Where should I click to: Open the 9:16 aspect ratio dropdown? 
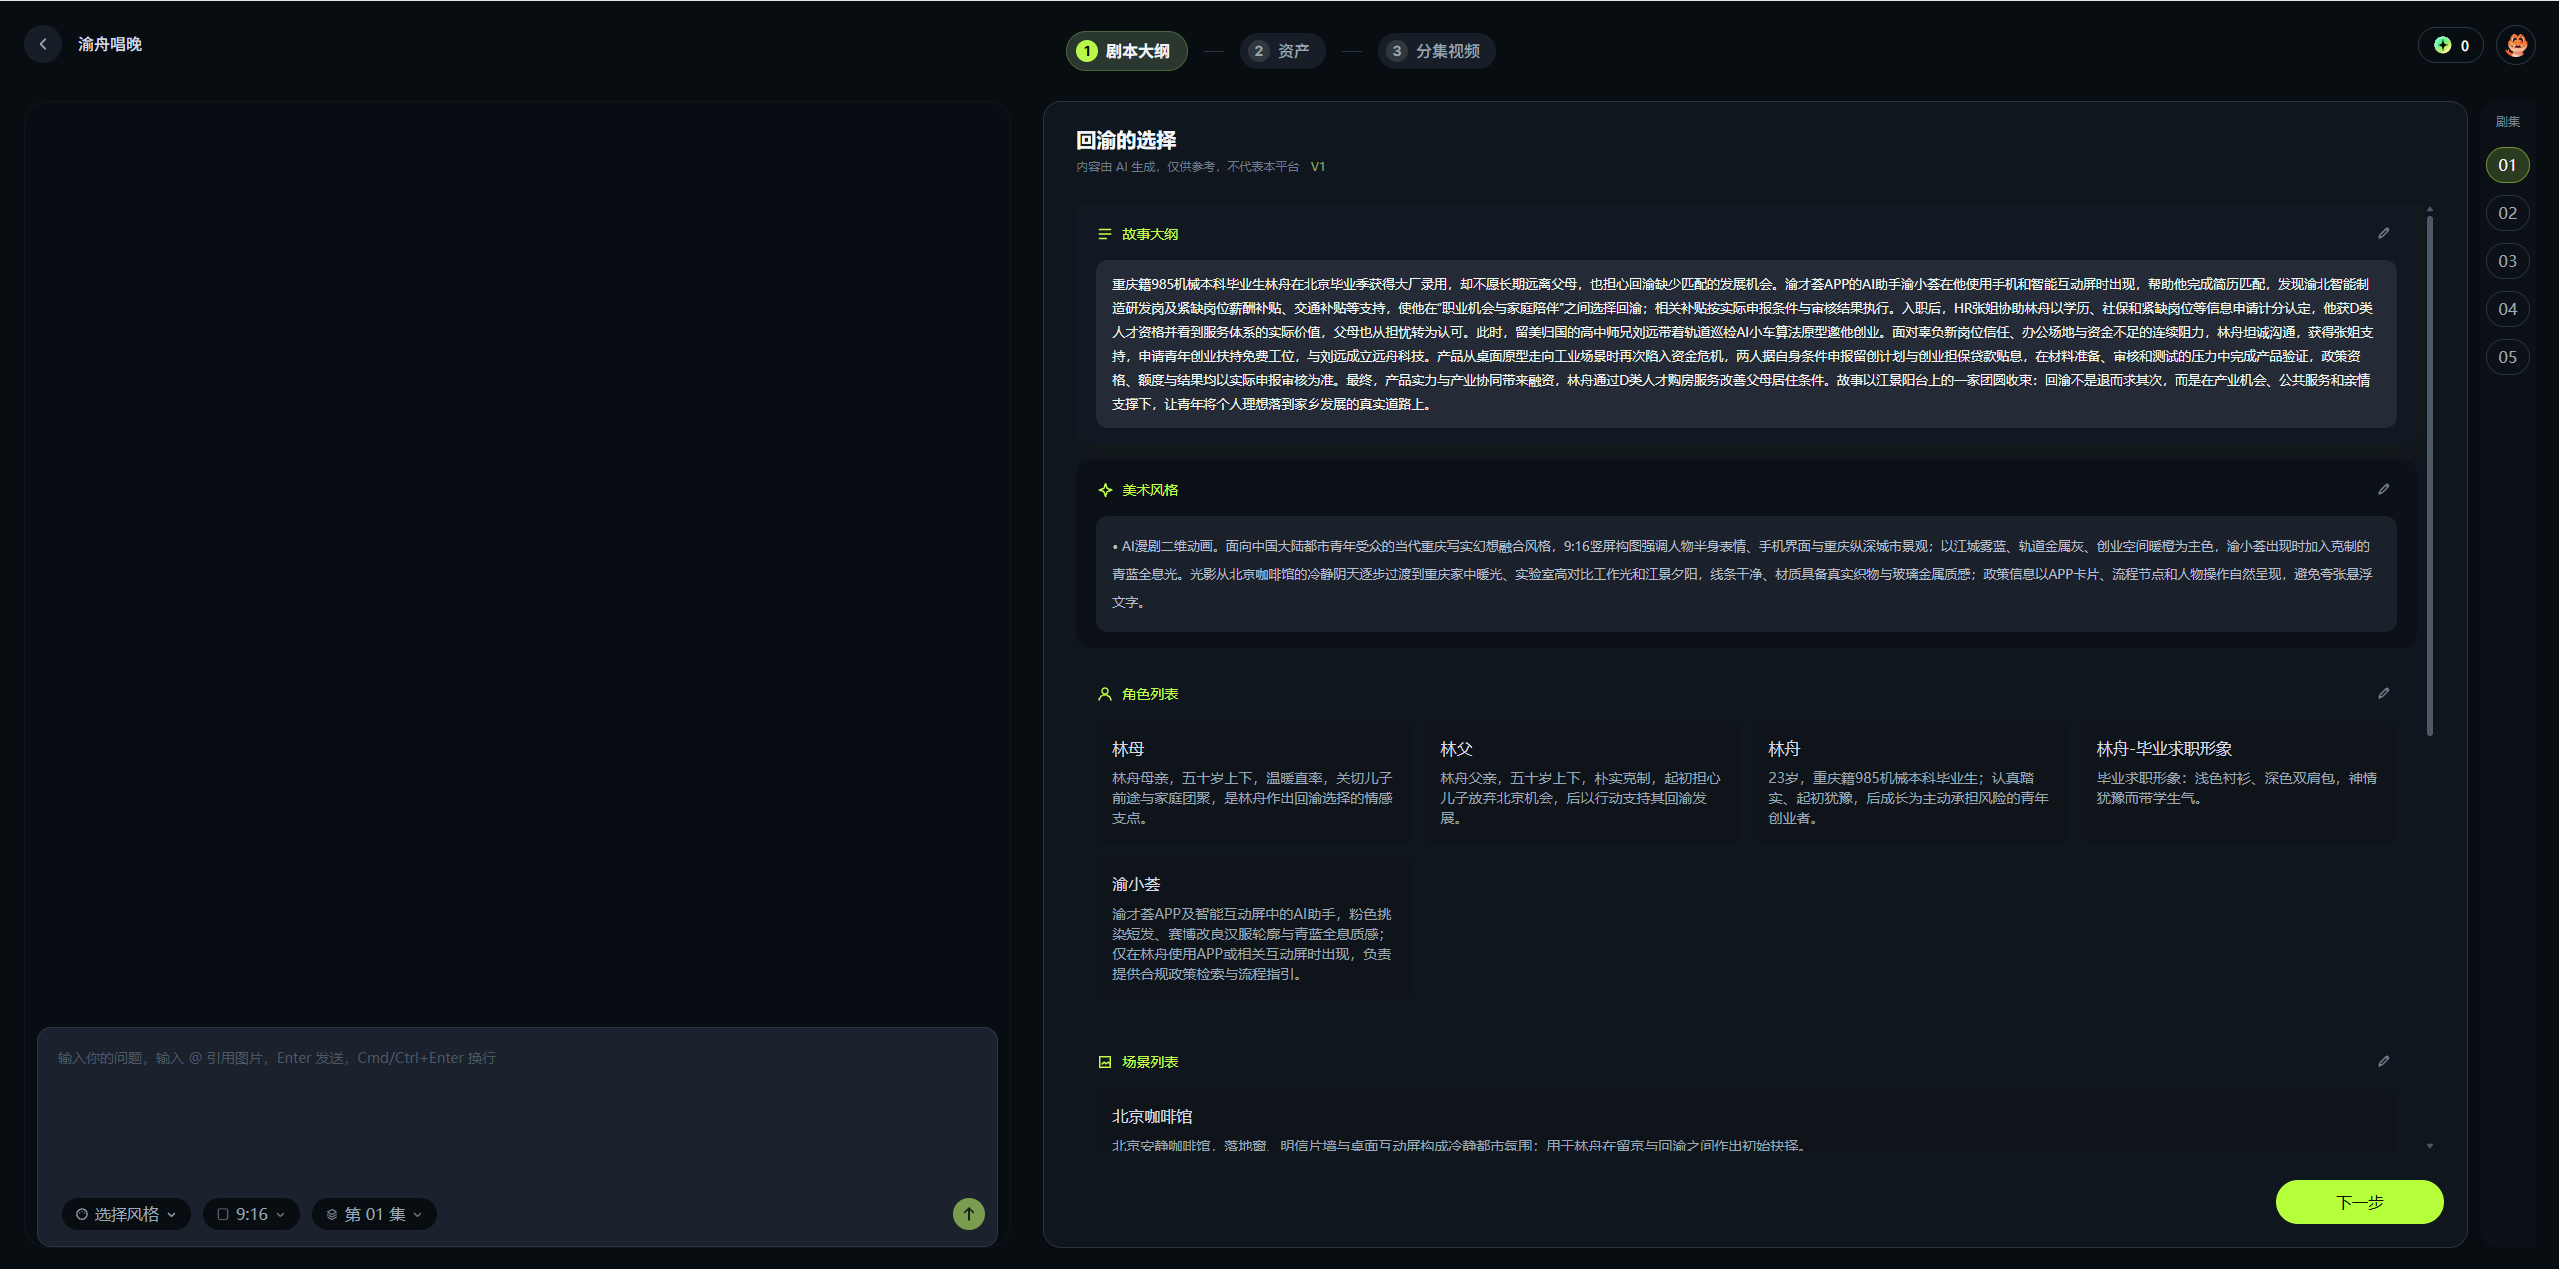click(x=251, y=1214)
